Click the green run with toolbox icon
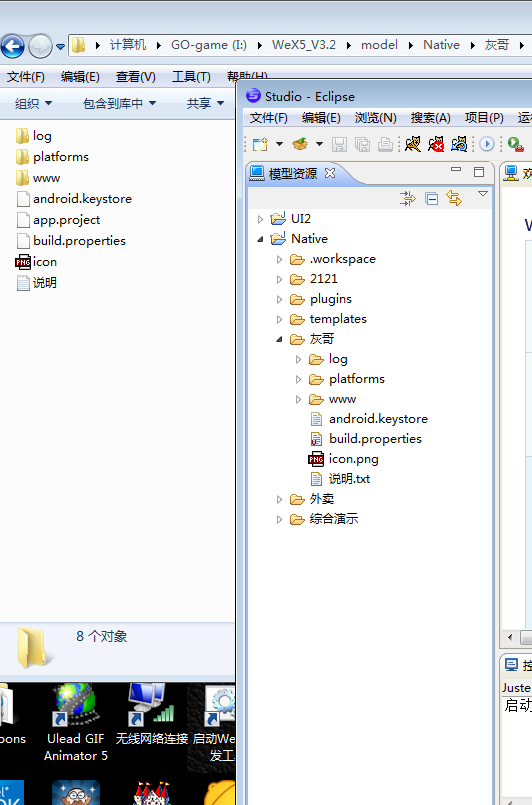 (516, 144)
